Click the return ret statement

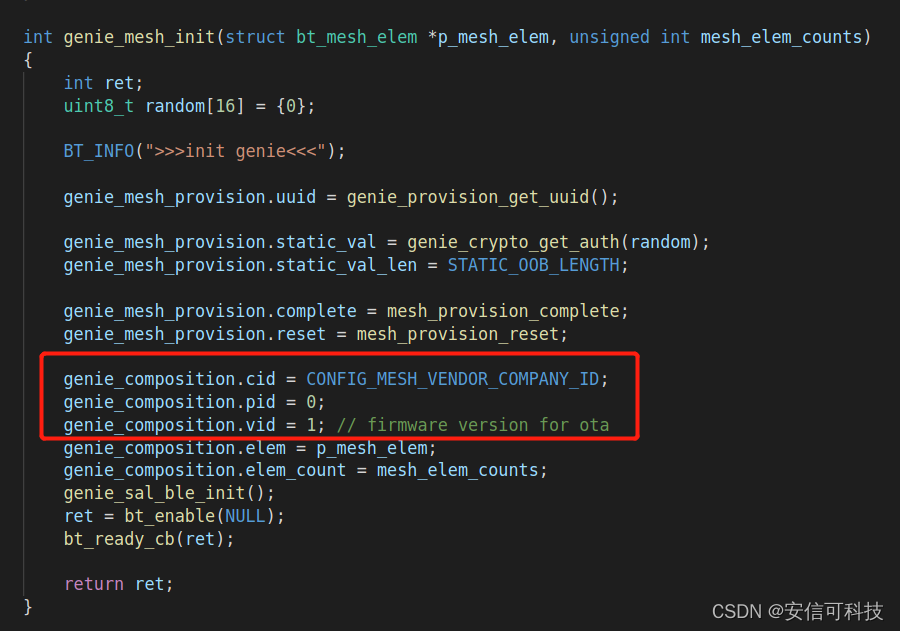pos(118,584)
